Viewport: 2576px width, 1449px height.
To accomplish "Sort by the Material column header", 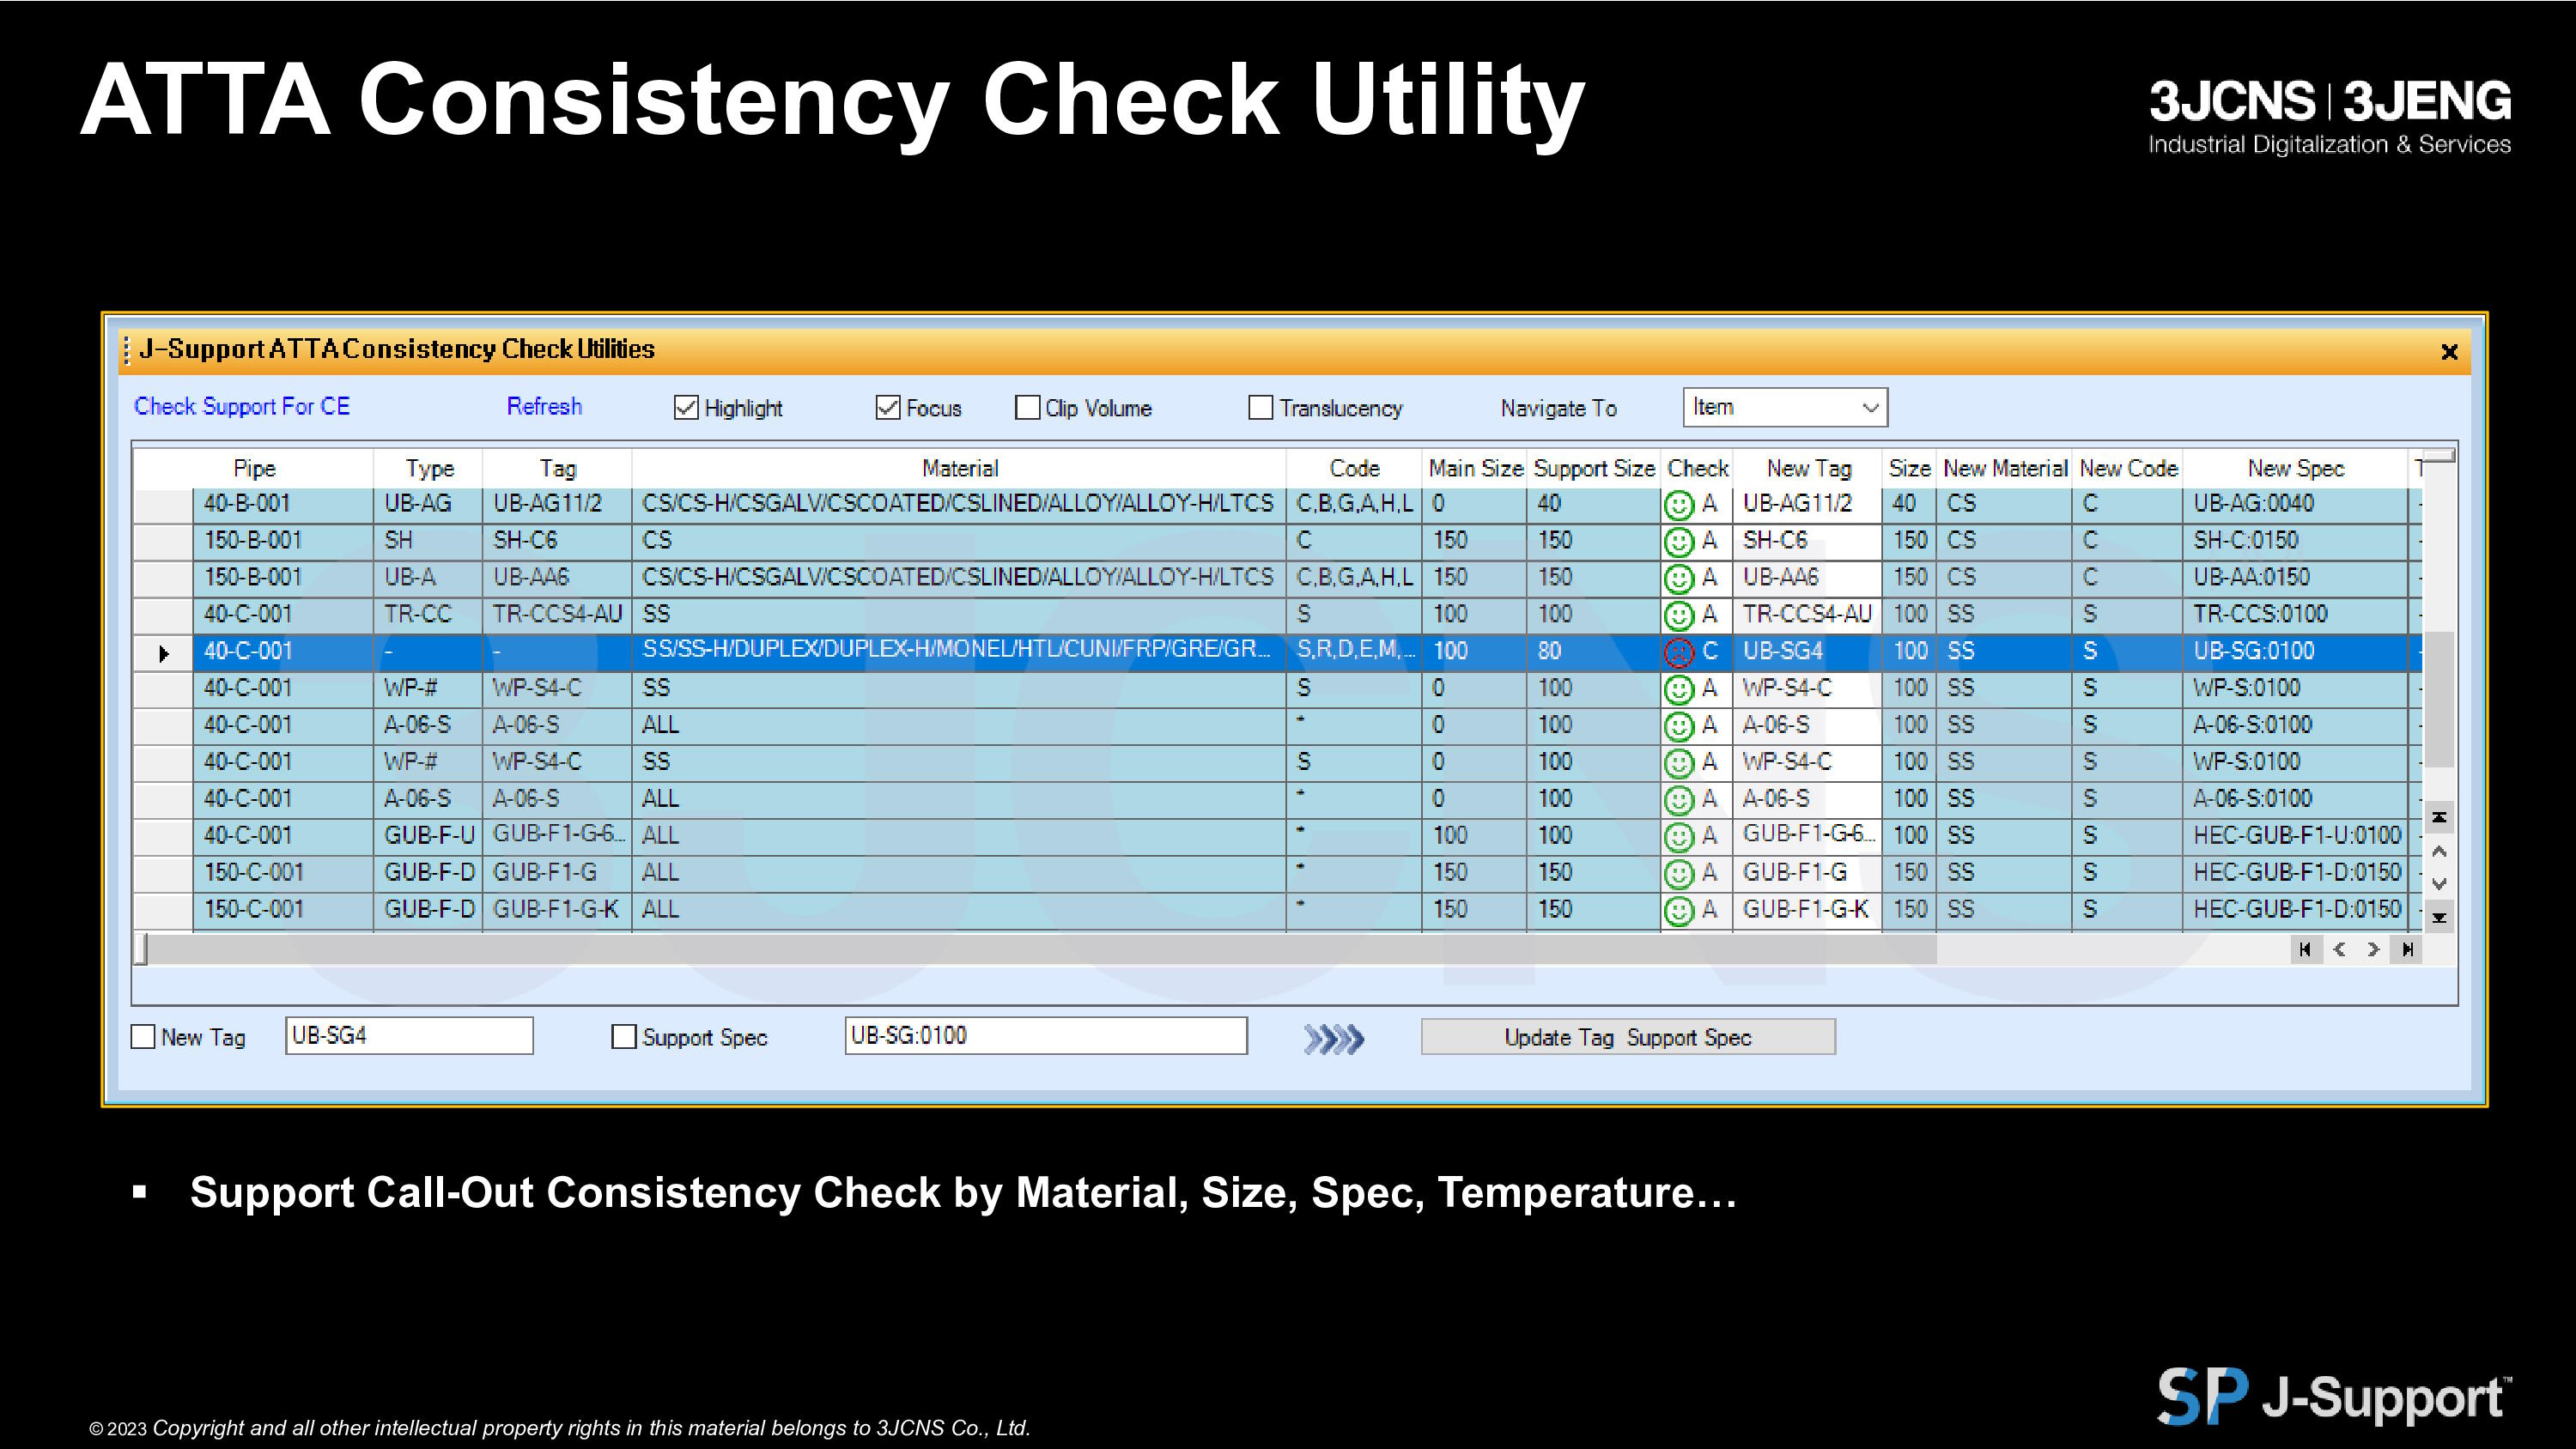I will pyautogui.click(x=959, y=468).
